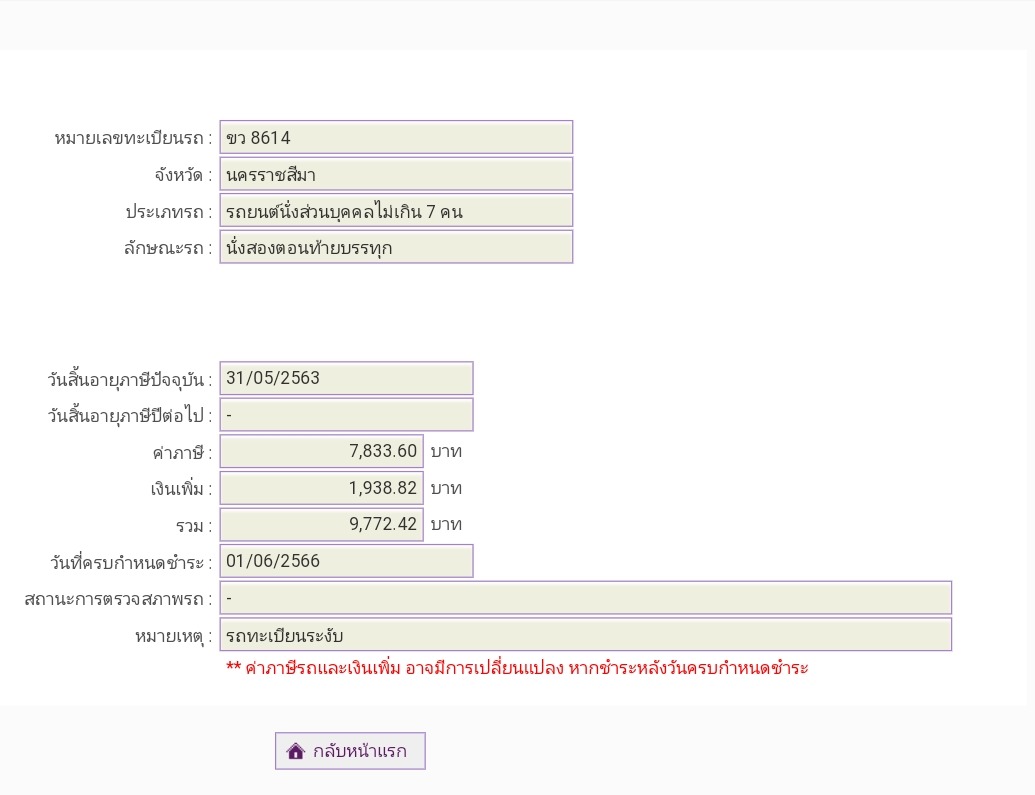Click บาท unit beside เงินเพิ่ม amount
Image resolution: width=1035 pixels, height=795 pixels.
[x=446, y=489]
